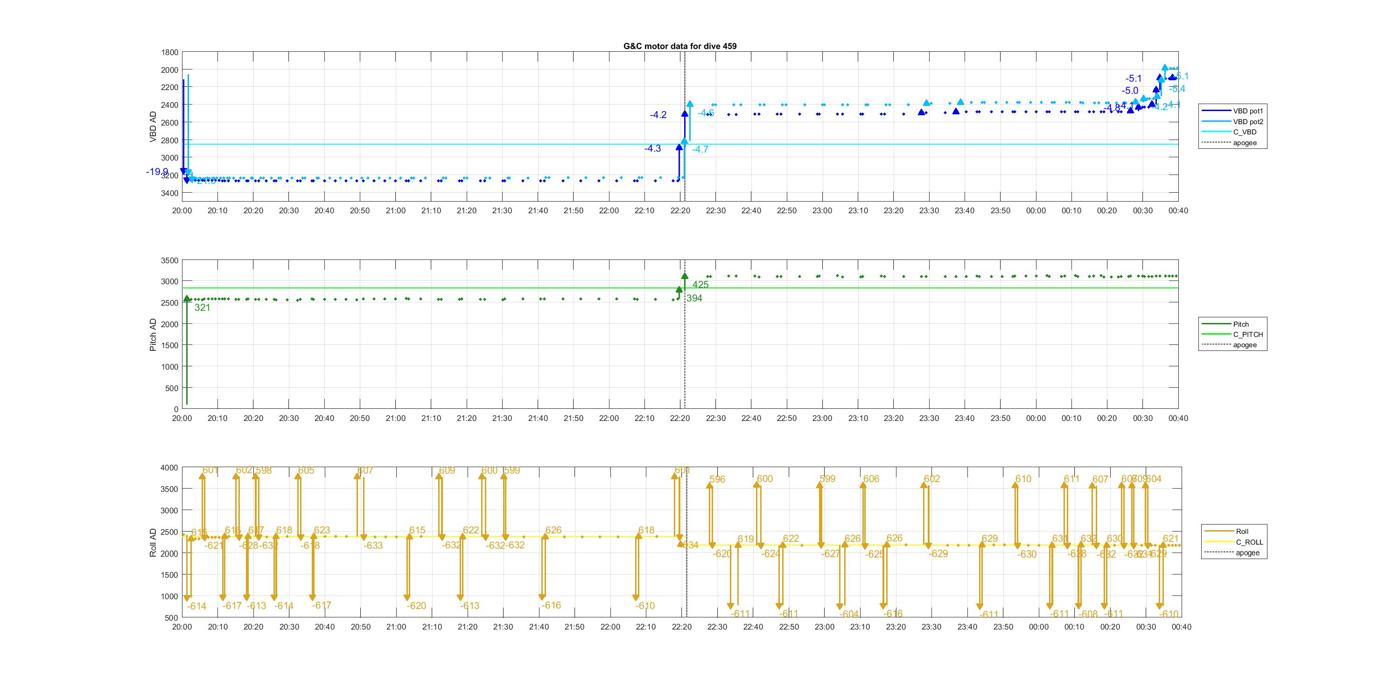1400x693 pixels.
Task: Click the "605" roll data label
Action: click(306, 470)
